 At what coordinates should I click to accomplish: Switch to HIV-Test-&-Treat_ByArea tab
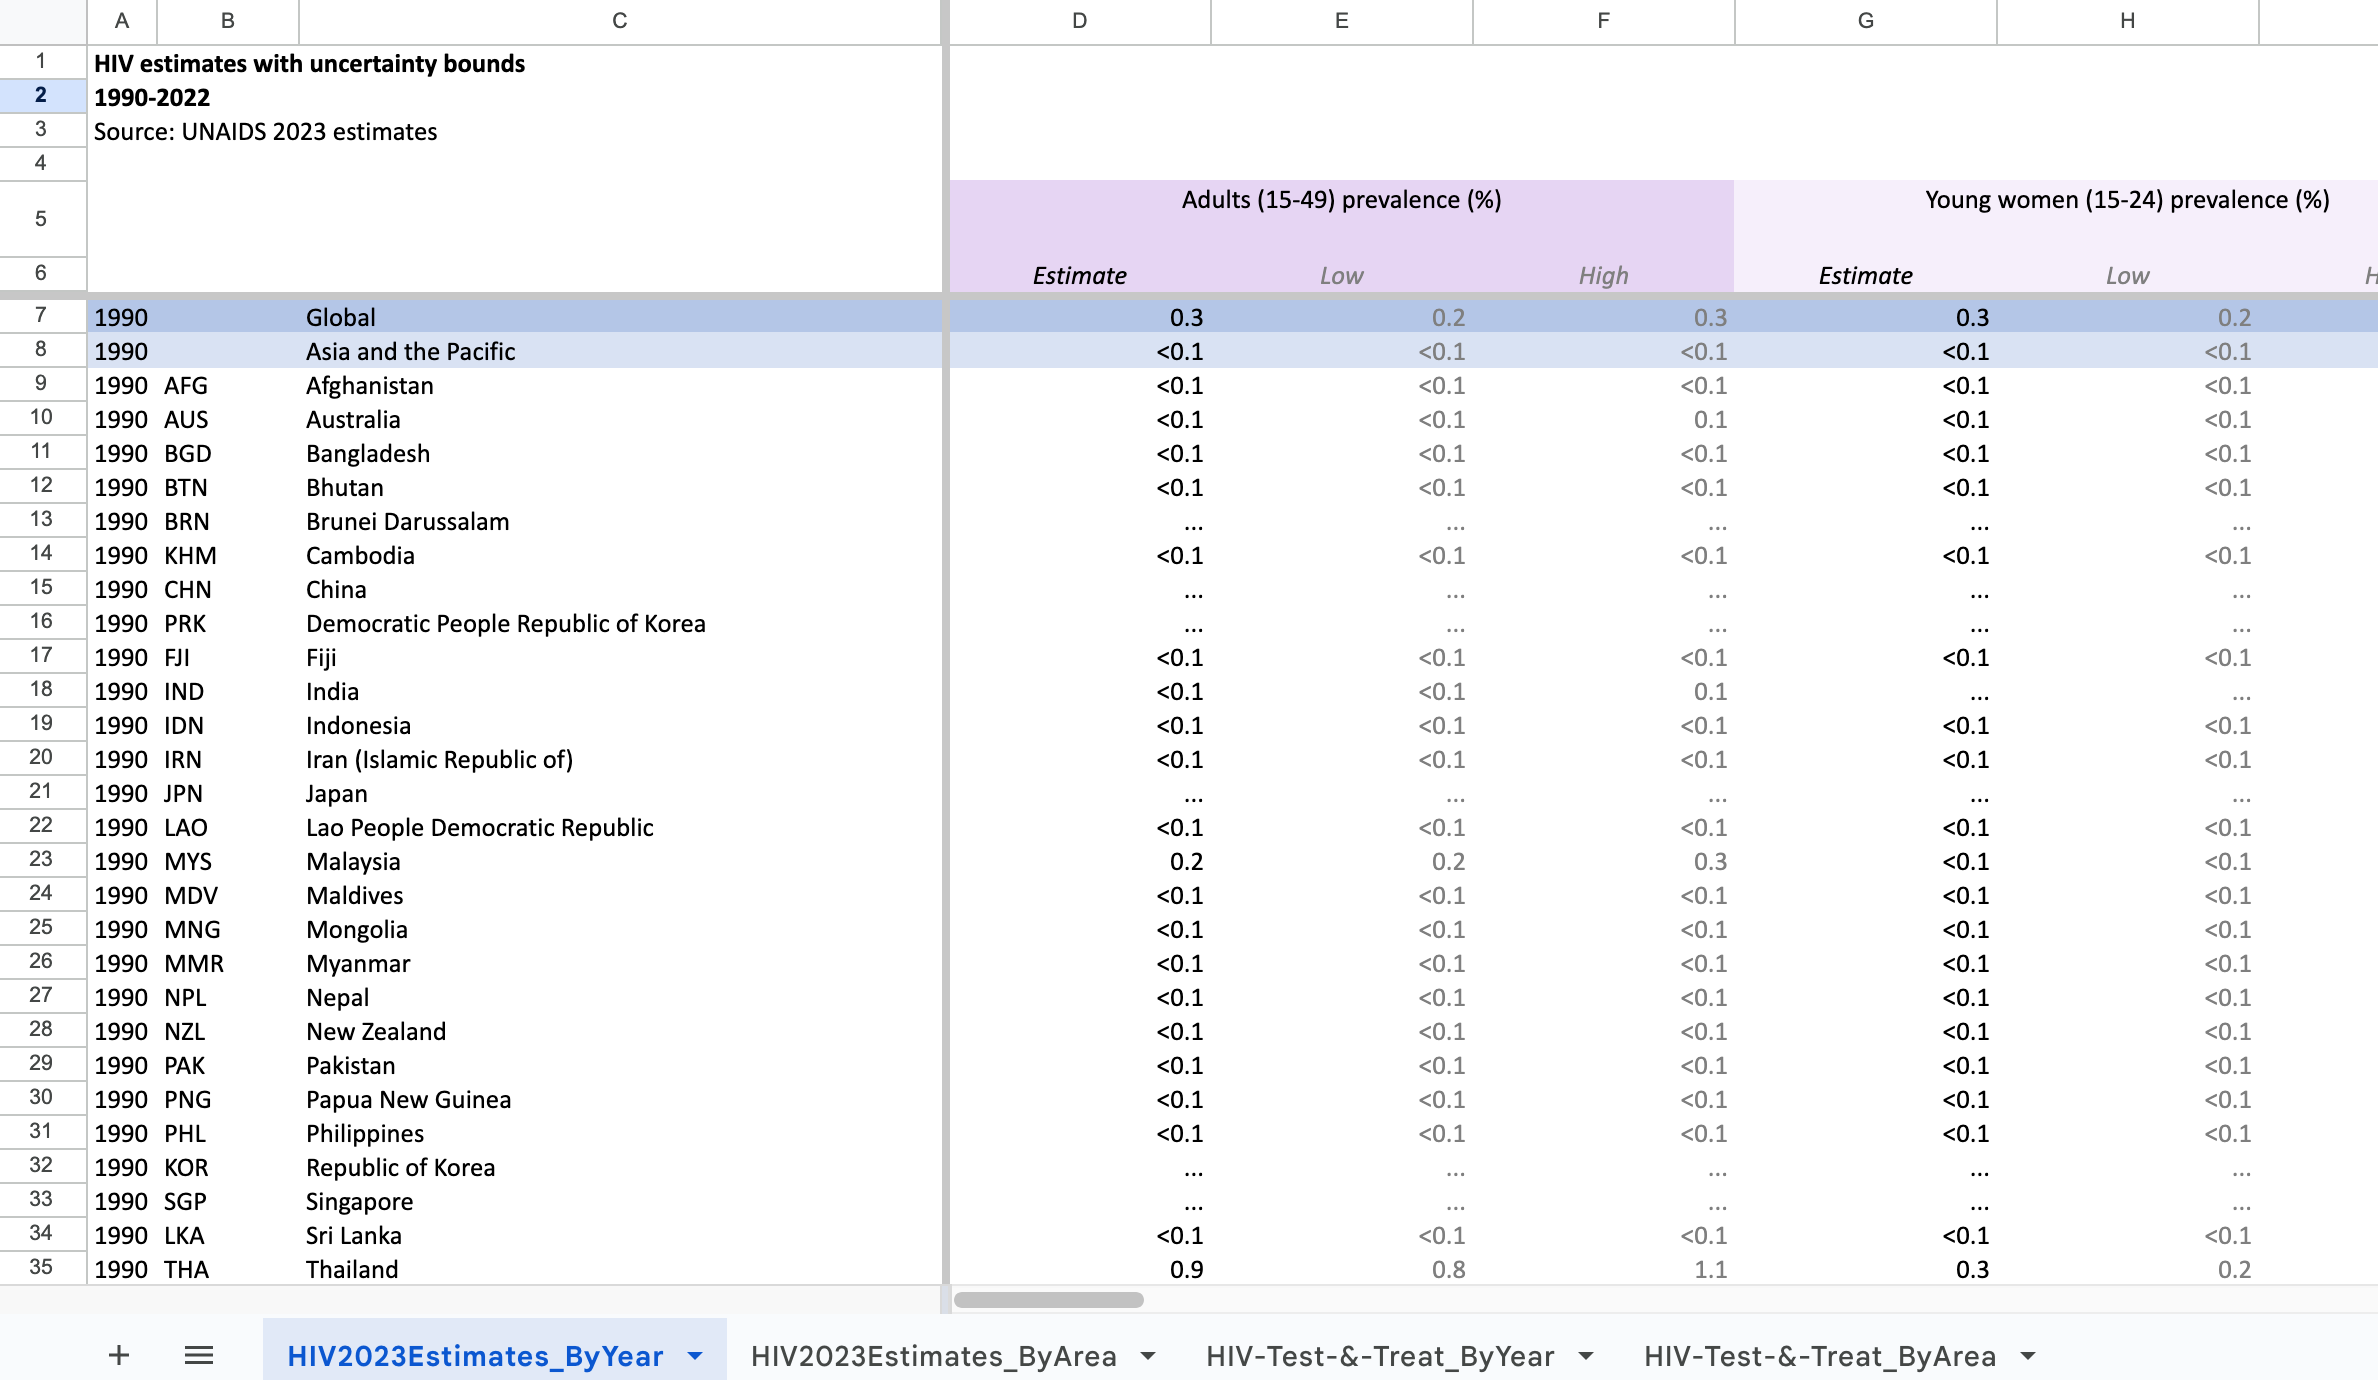tap(1820, 1356)
